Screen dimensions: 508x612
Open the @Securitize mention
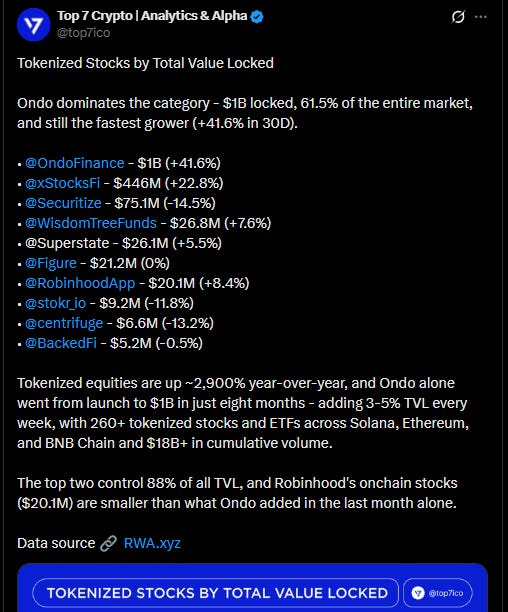63,203
